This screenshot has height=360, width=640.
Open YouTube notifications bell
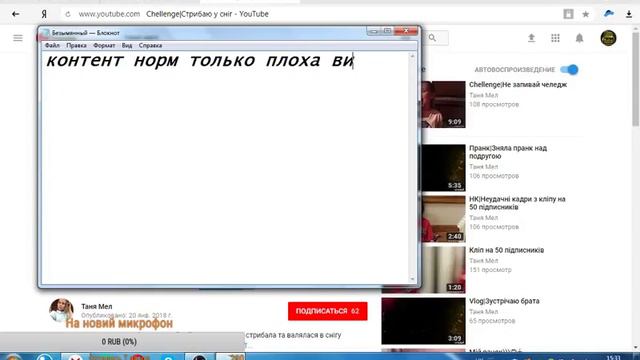[x=579, y=38]
